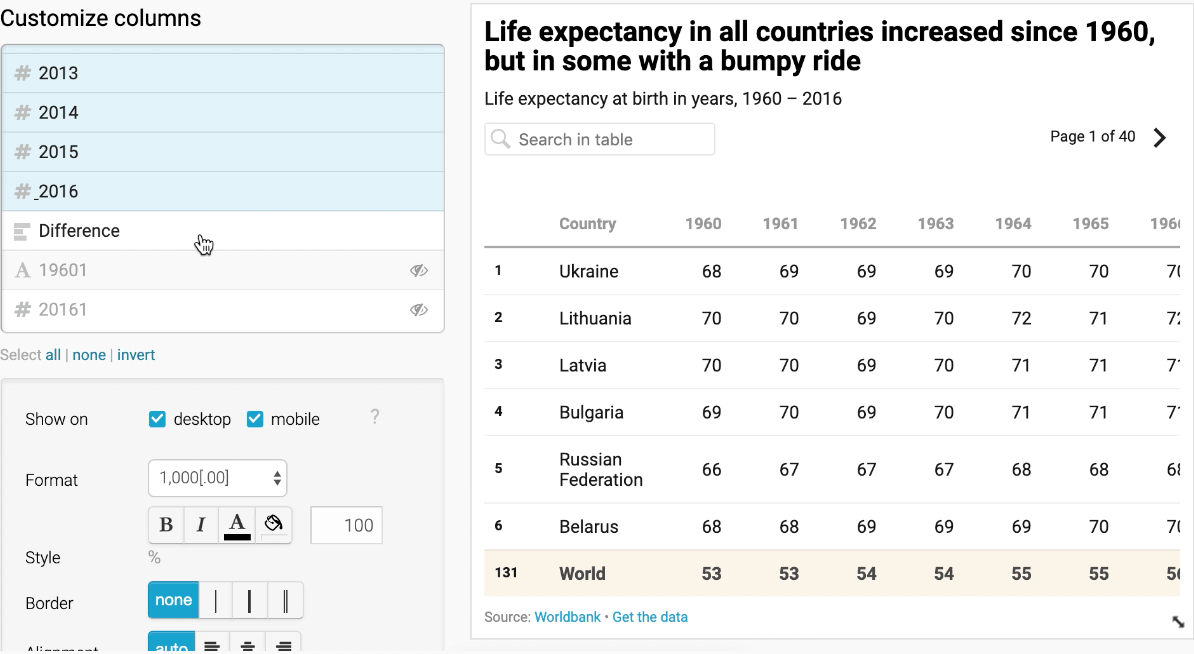Select the double line border option
This screenshot has height=654, width=1194.
[x=286, y=601]
